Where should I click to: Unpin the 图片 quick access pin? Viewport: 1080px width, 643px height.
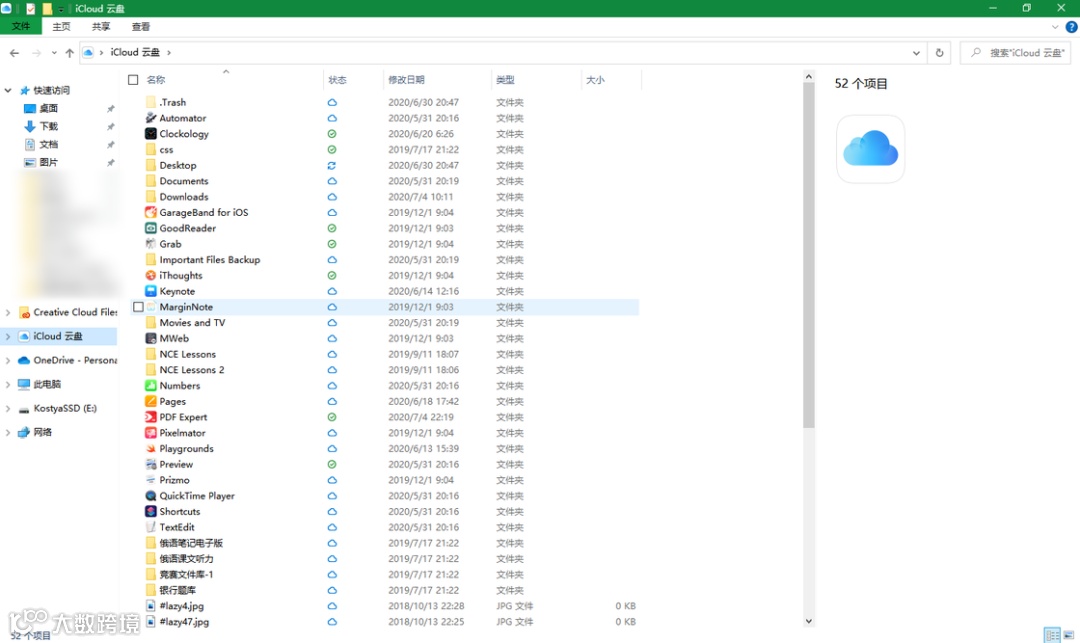(x=110, y=162)
